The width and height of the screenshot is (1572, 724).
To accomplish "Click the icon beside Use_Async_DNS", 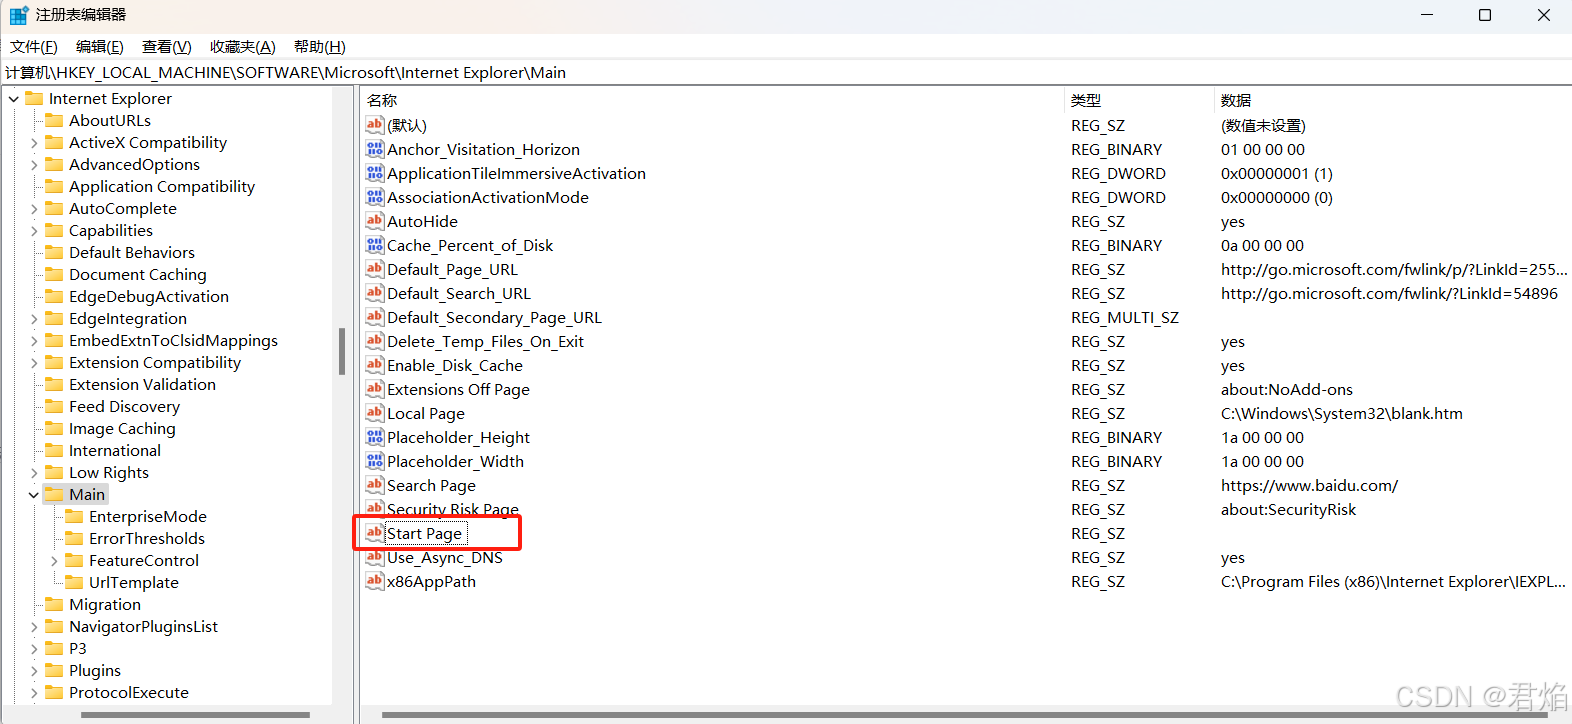I will (375, 557).
